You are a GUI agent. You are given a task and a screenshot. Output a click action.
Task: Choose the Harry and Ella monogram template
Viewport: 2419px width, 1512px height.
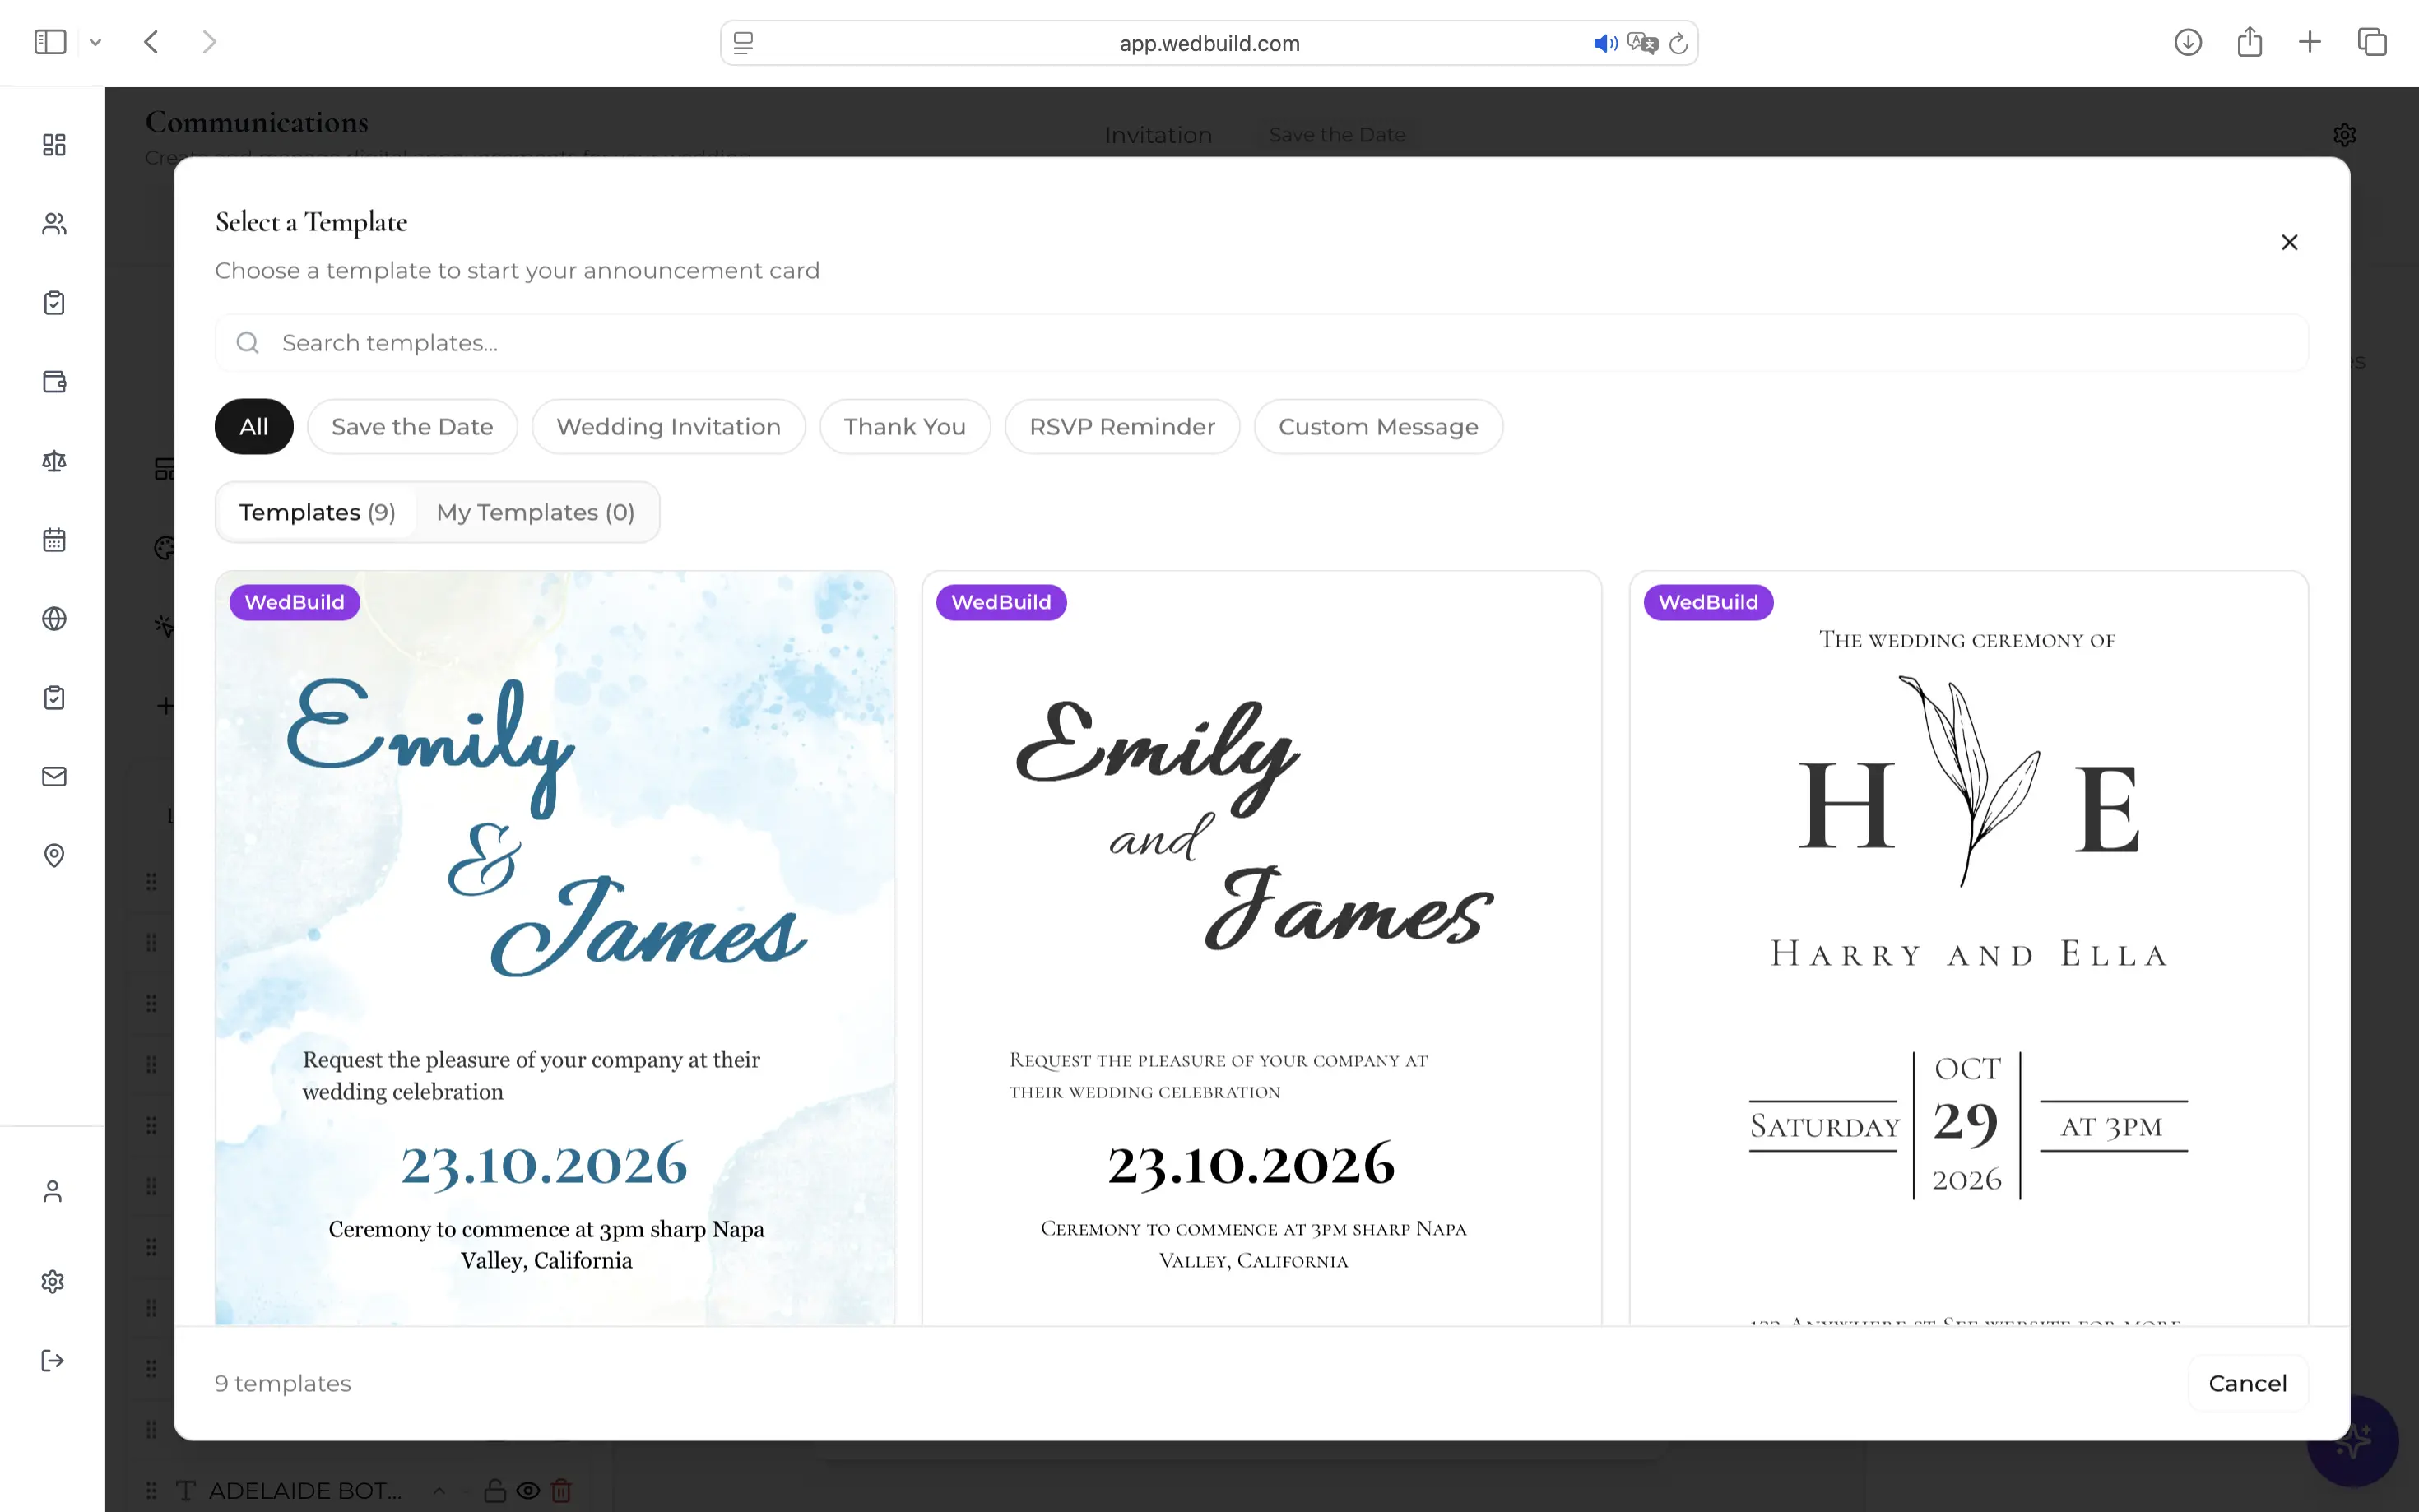[1968, 948]
